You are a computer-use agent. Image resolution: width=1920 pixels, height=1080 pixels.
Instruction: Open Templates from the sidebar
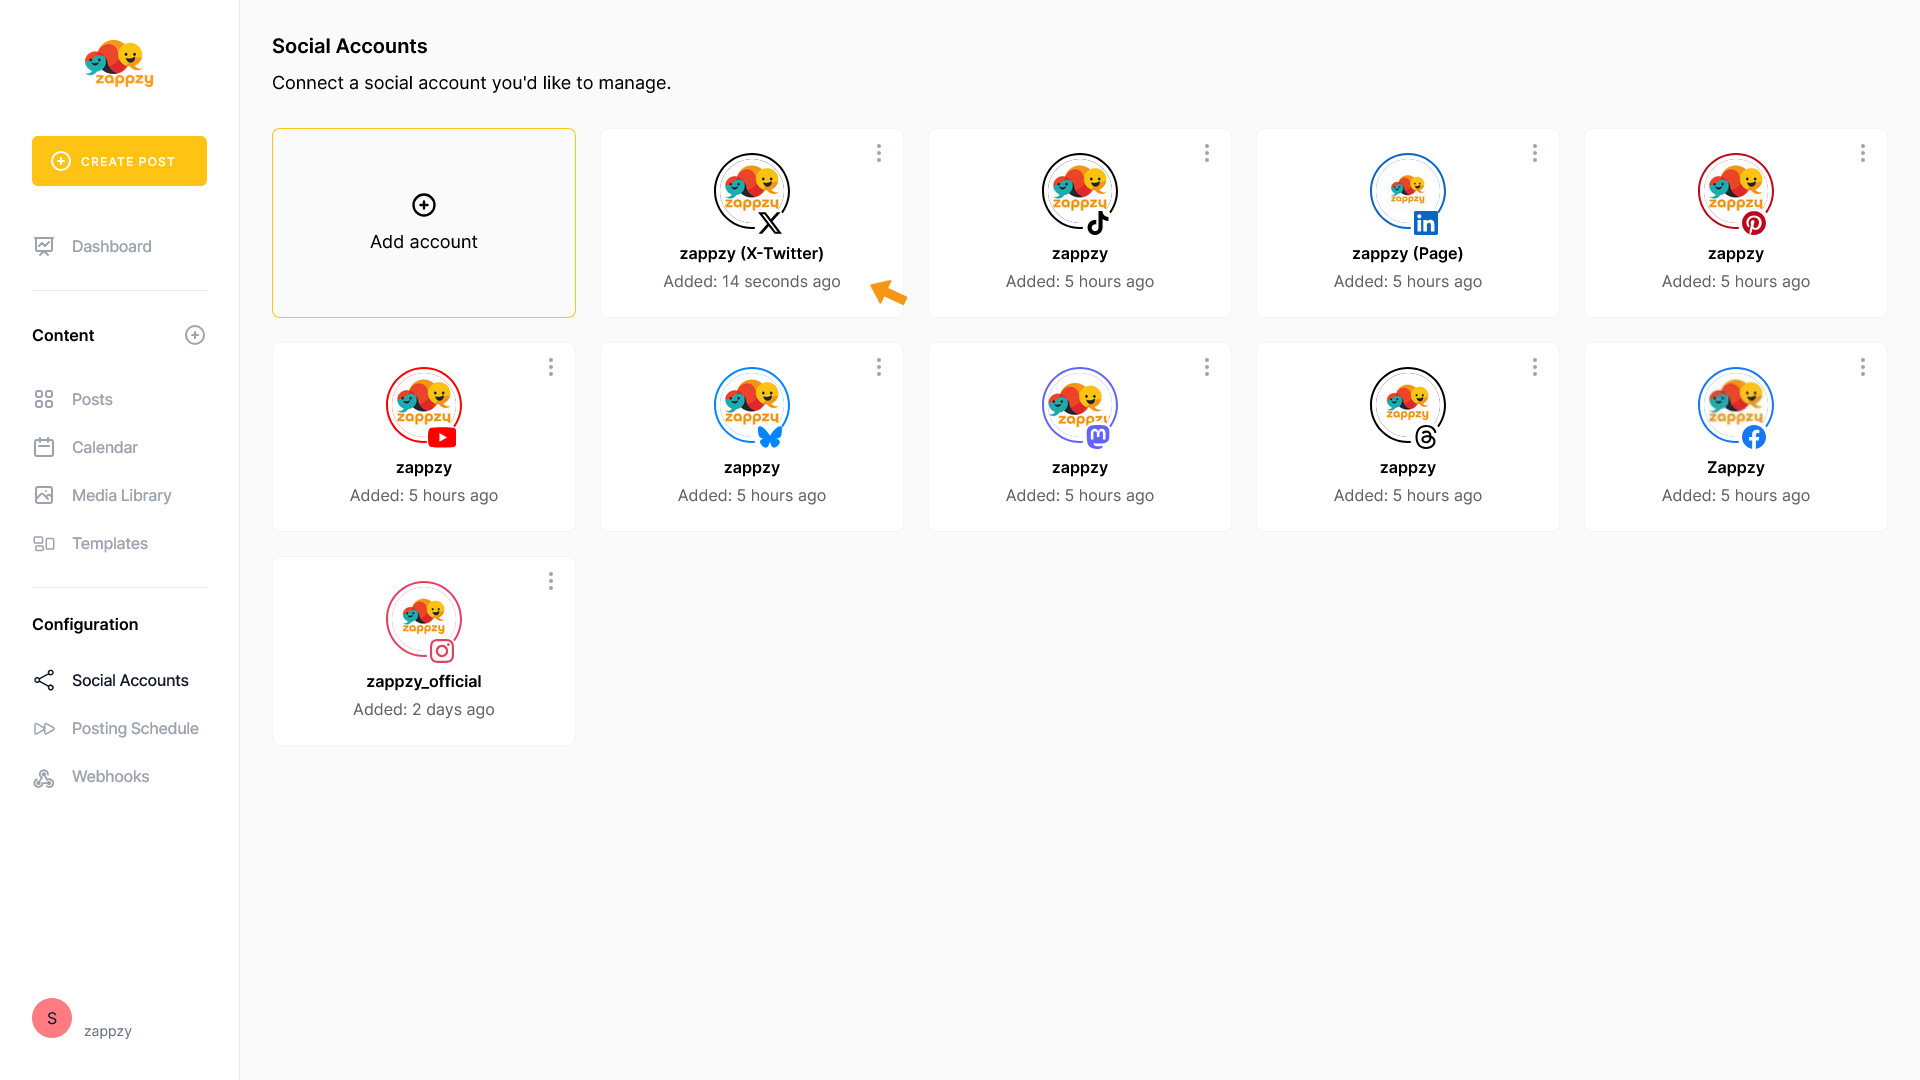coord(109,543)
